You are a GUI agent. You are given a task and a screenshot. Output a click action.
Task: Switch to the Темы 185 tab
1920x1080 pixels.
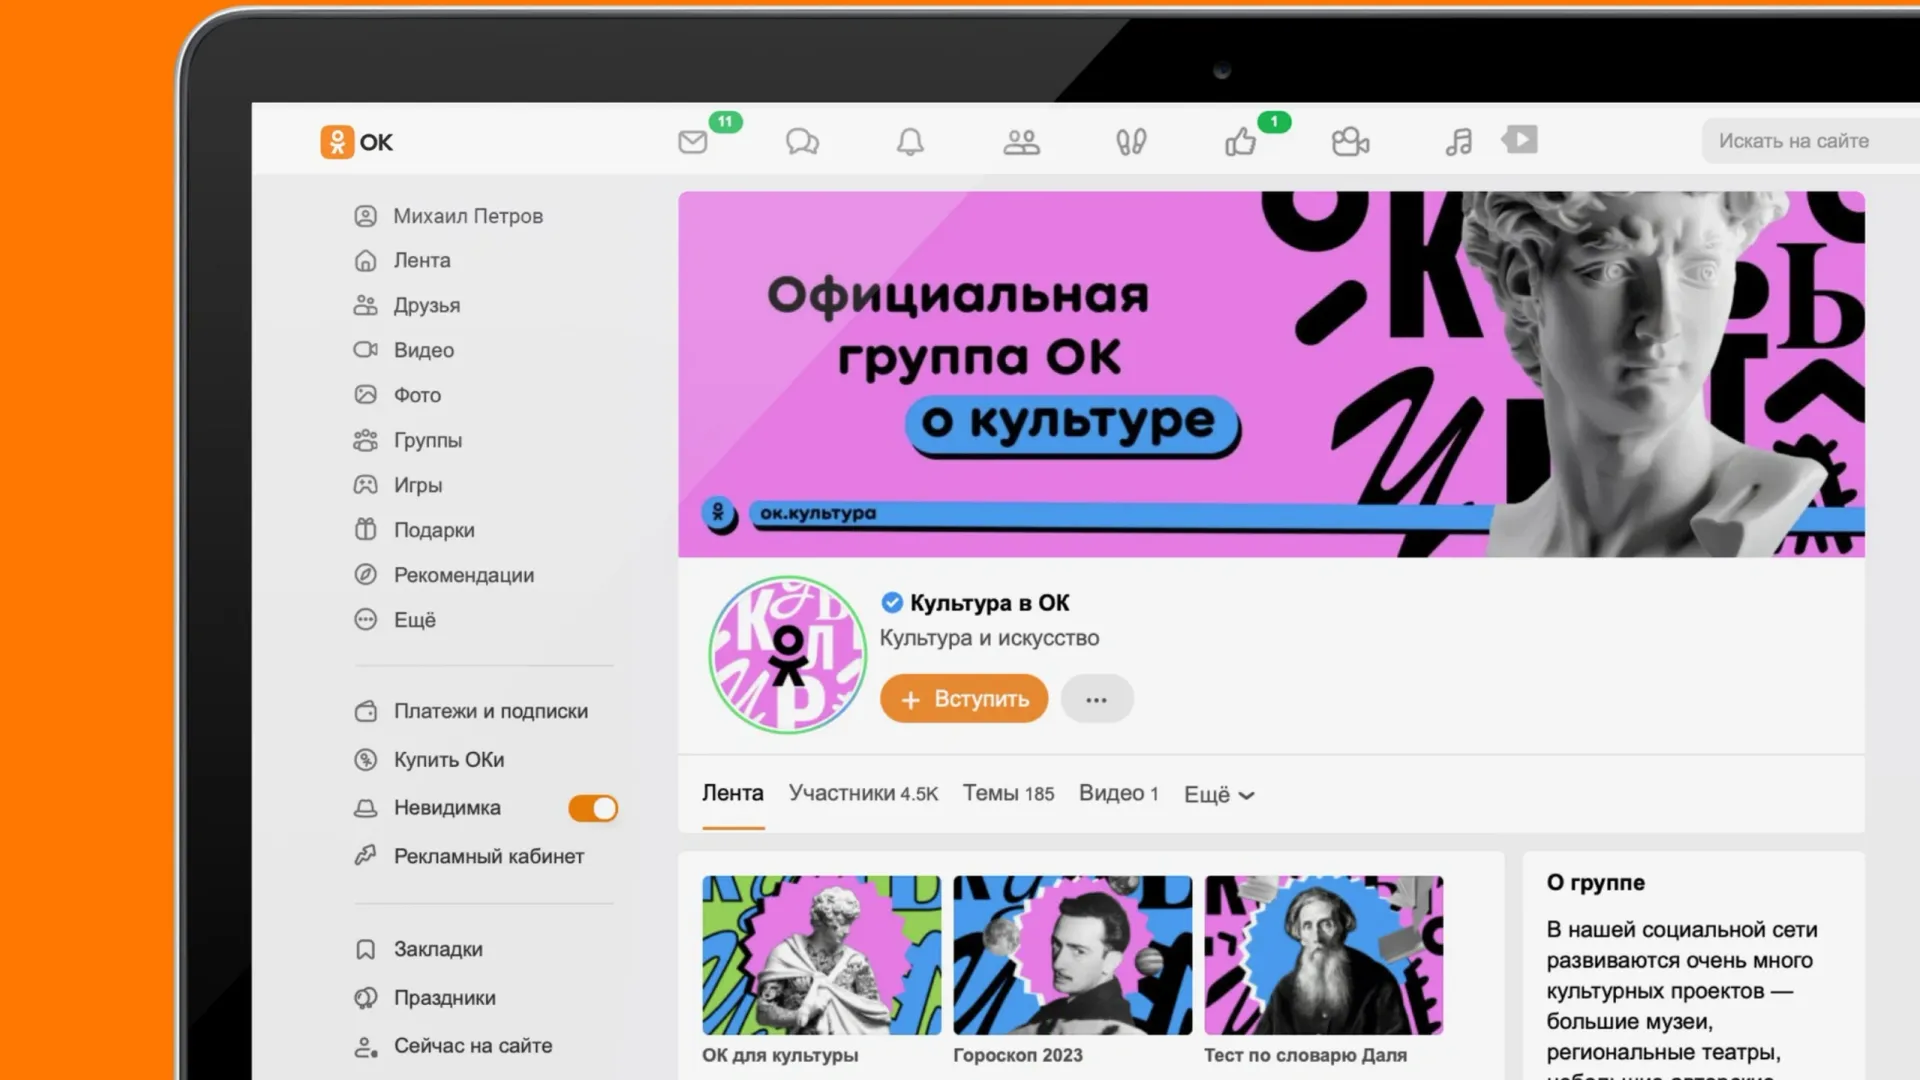[x=1008, y=794]
